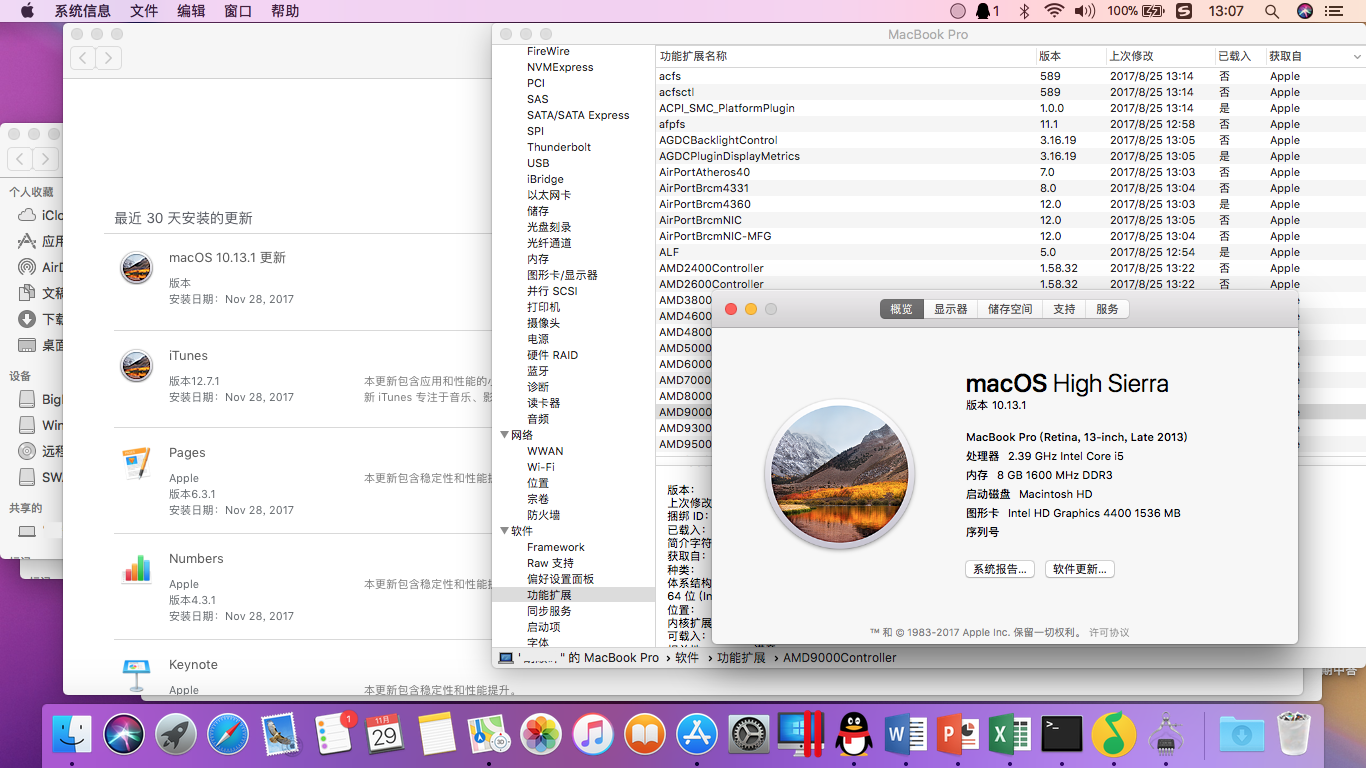Image resolution: width=1366 pixels, height=768 pixels.
Task: Click the 系统报告... button
Action: click(1000, 569)
